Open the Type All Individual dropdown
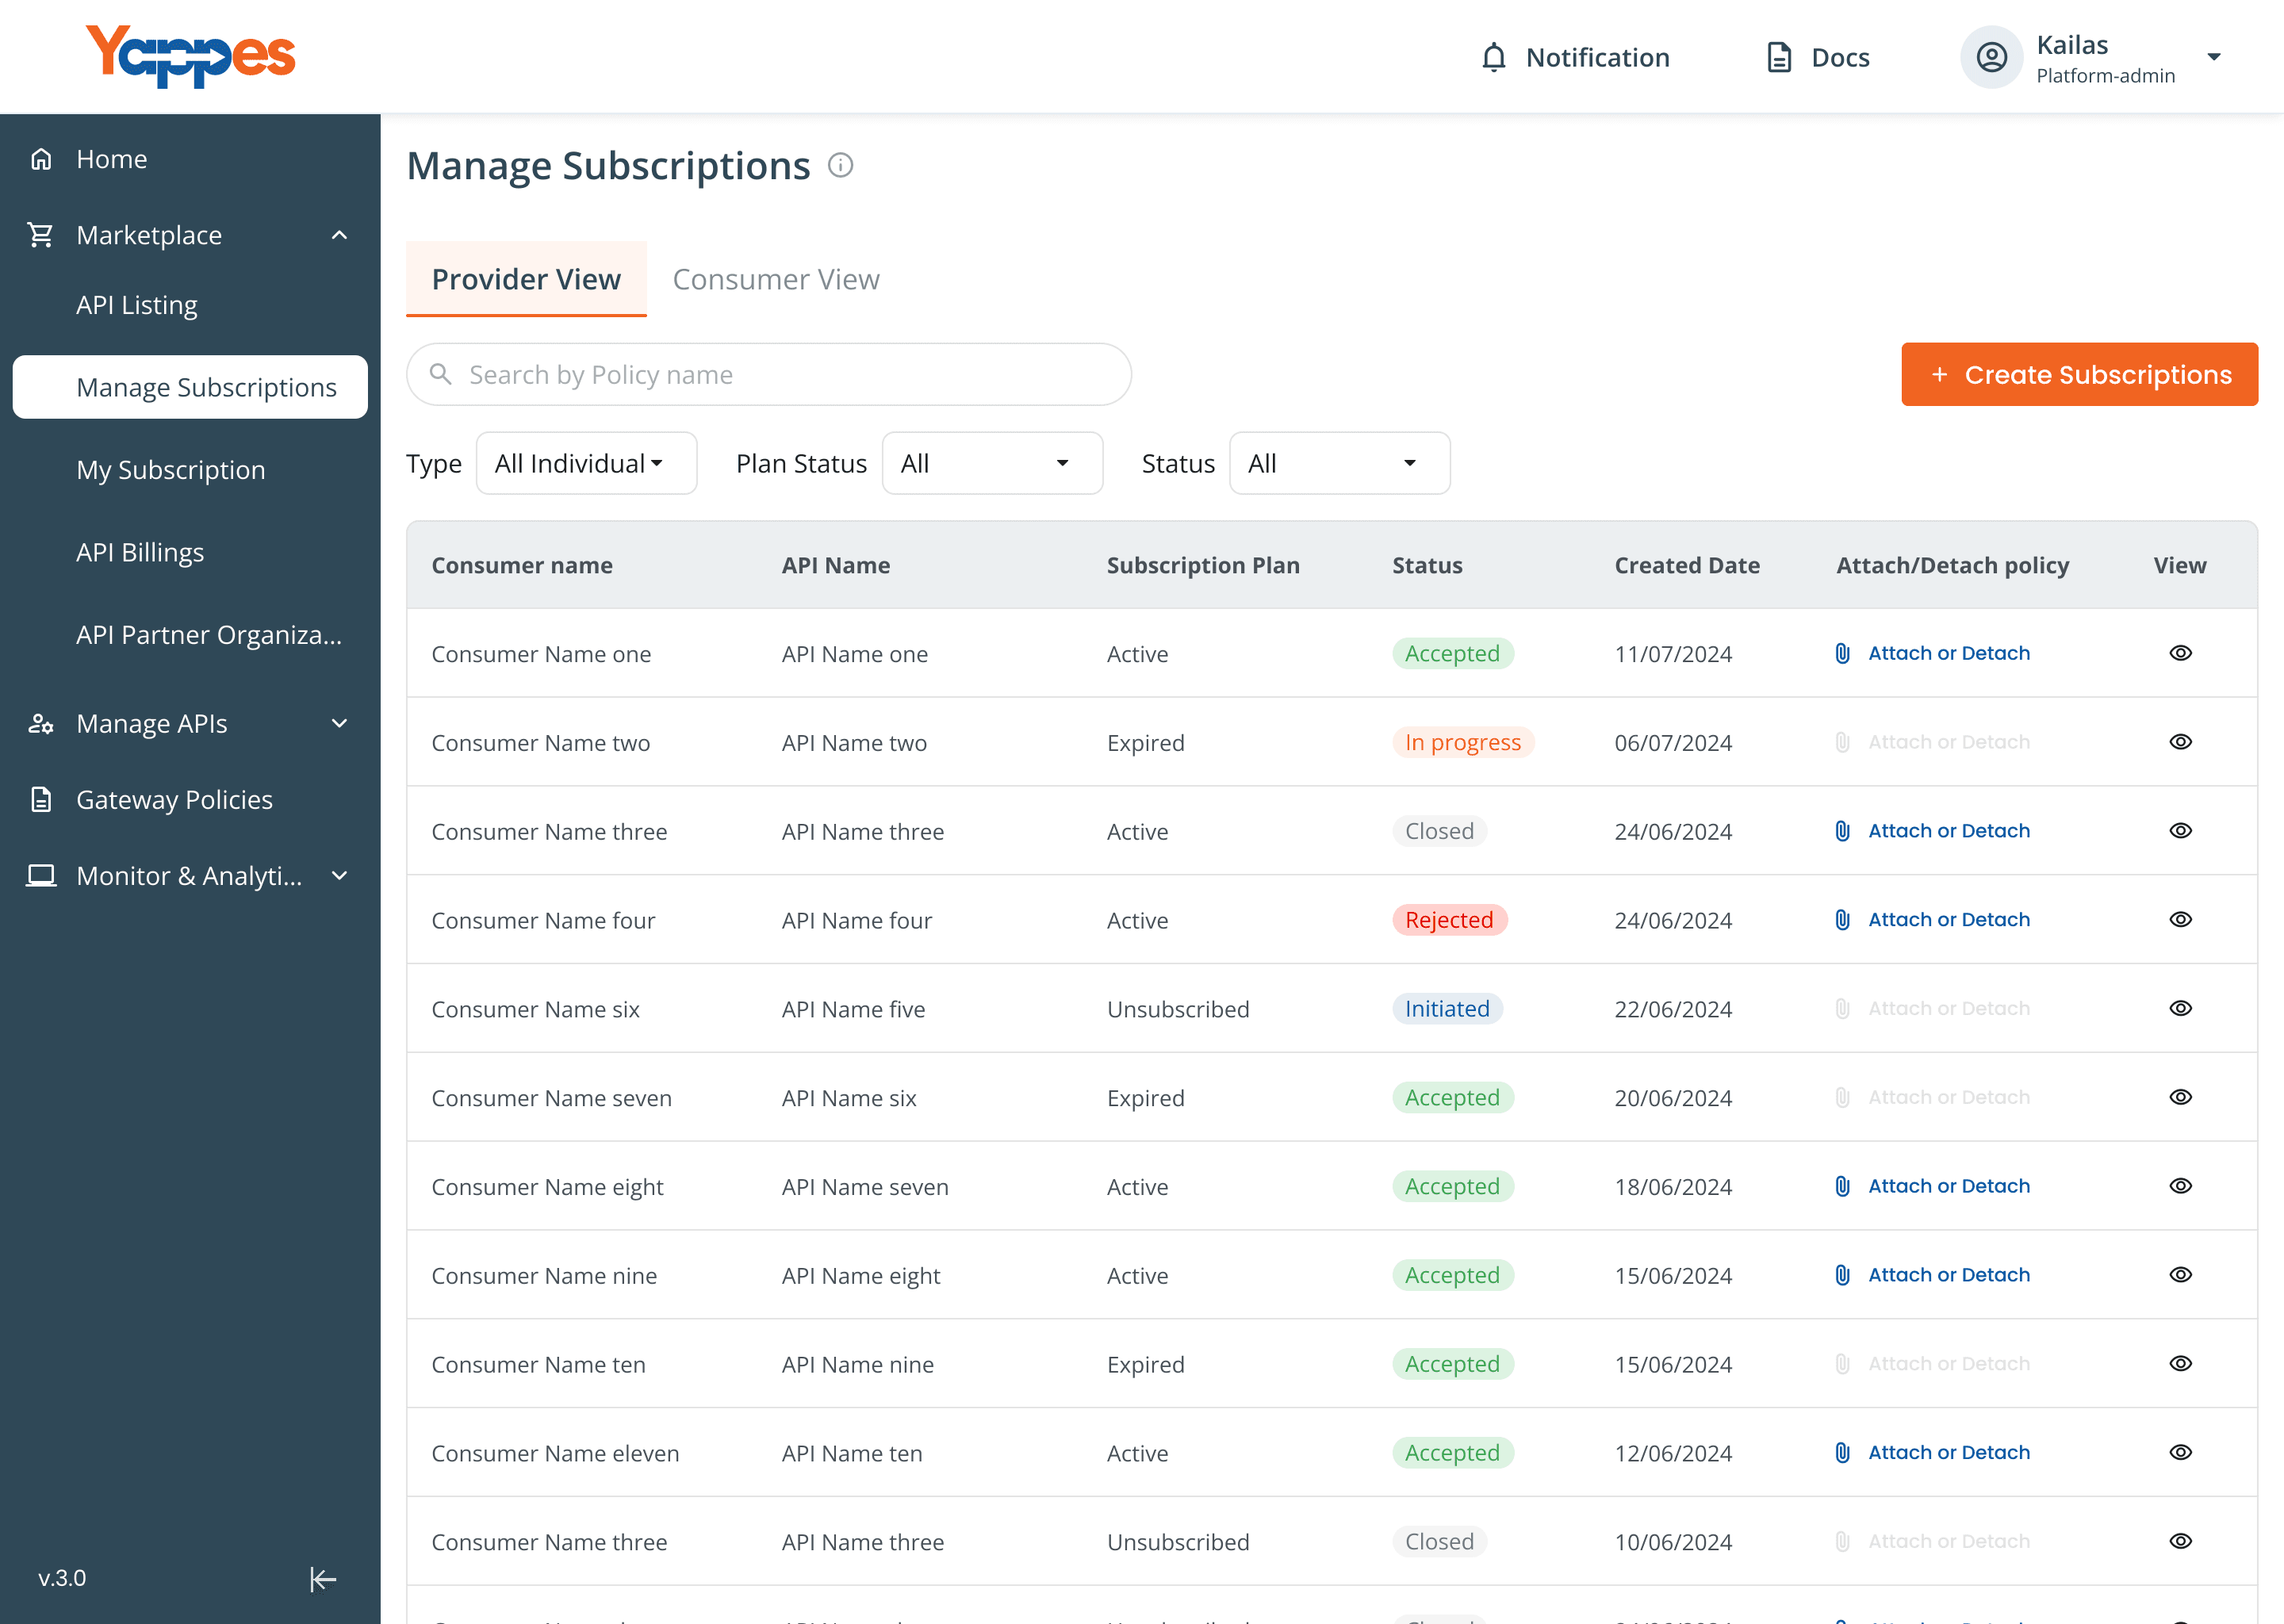This screenshot has width=2284, height=1624. click(586, 463)
